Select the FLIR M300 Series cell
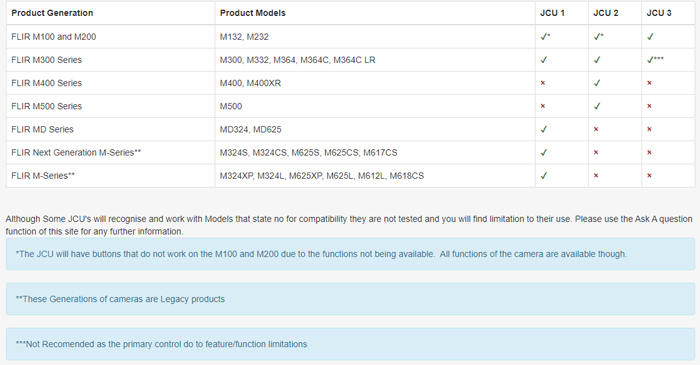This screenshot has width=700, height=365. click(110, 60)
